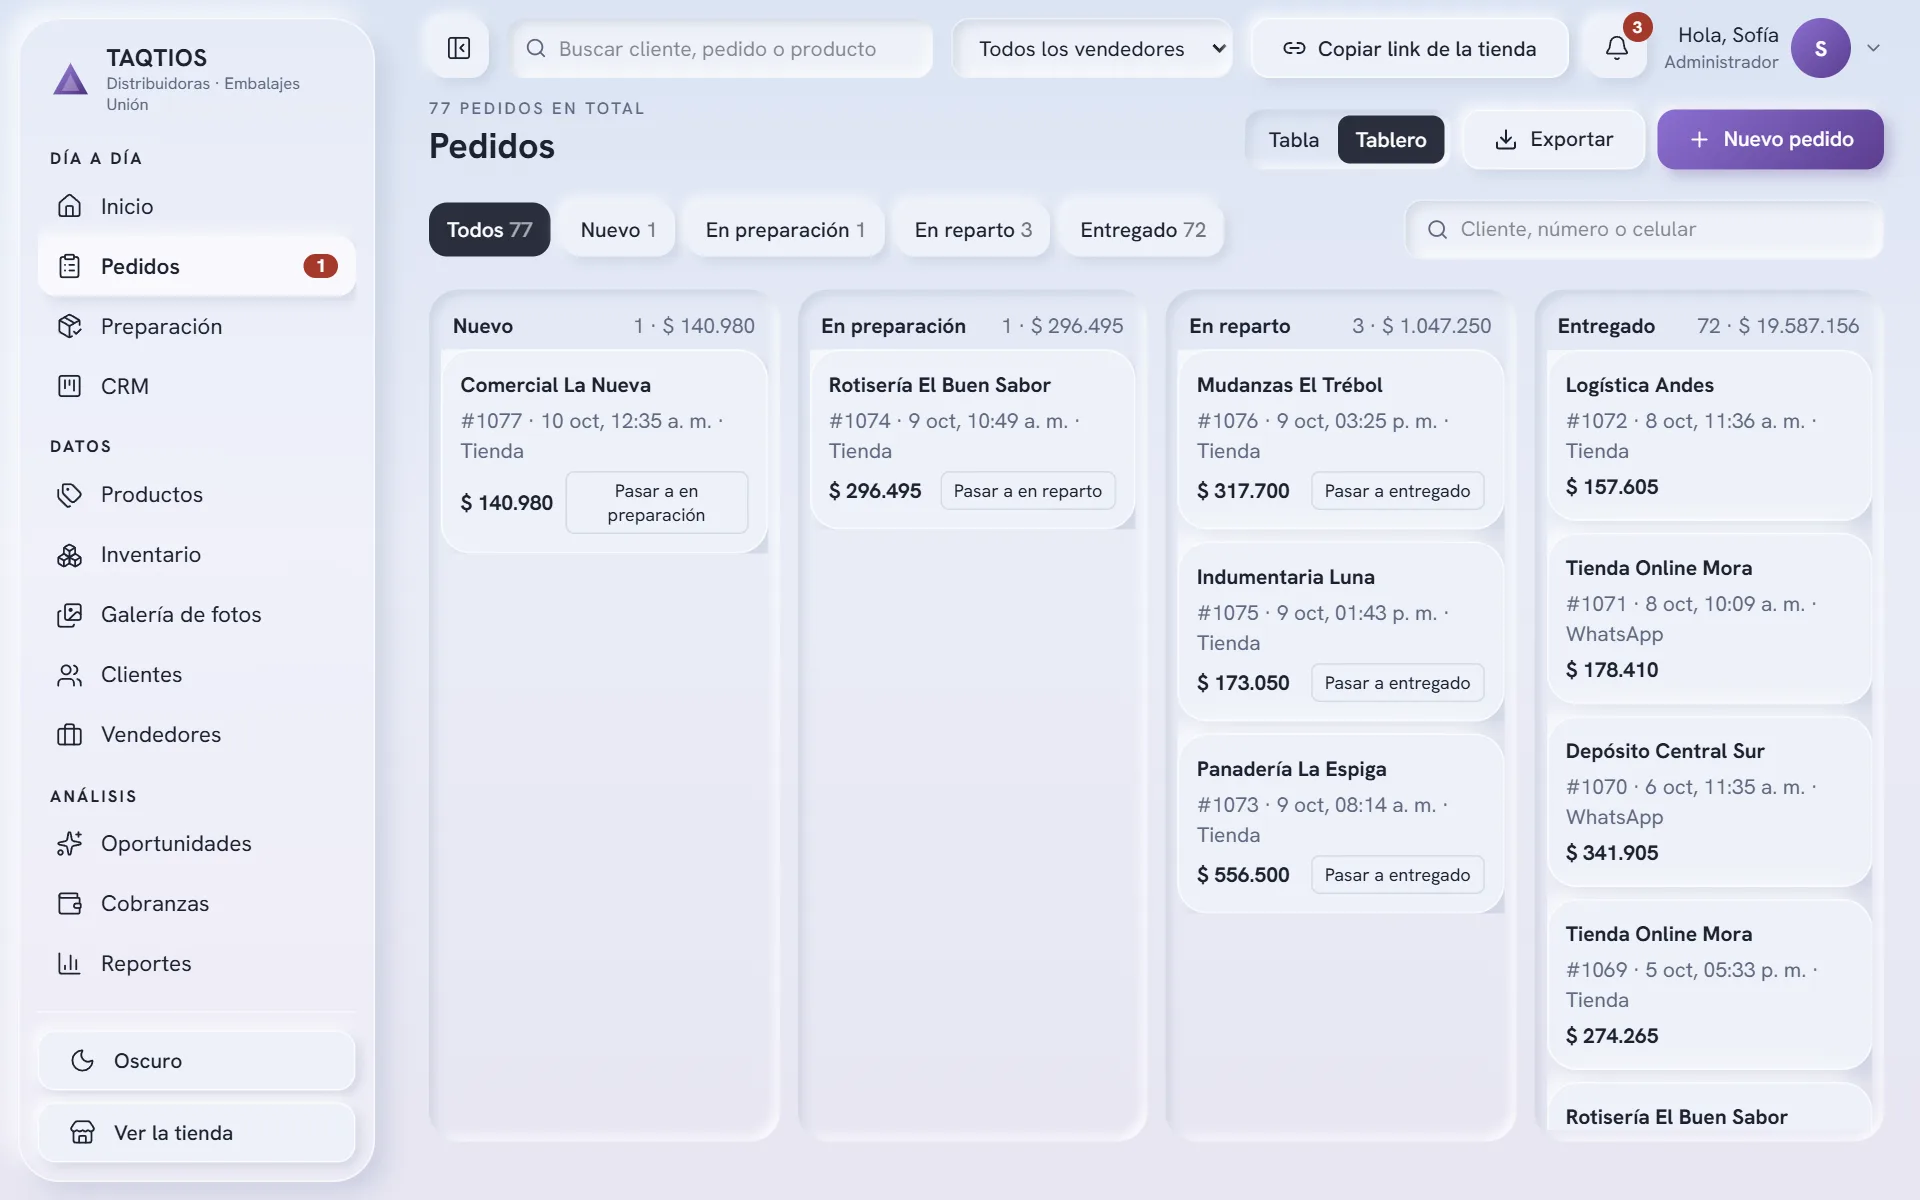Filter by Entregado 72
1920x1200 pixels.
click(x=1143, y=229)
